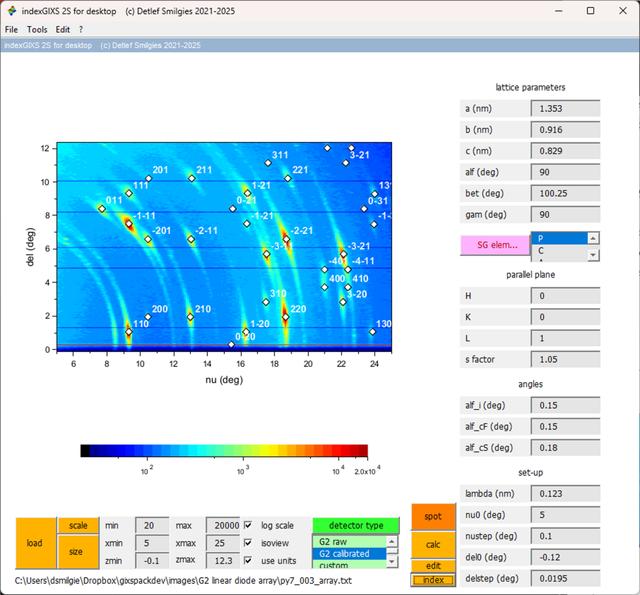Click the pink SG elem... button
Image resolution: width=640 pixels, height=595 pixels.
496,245
